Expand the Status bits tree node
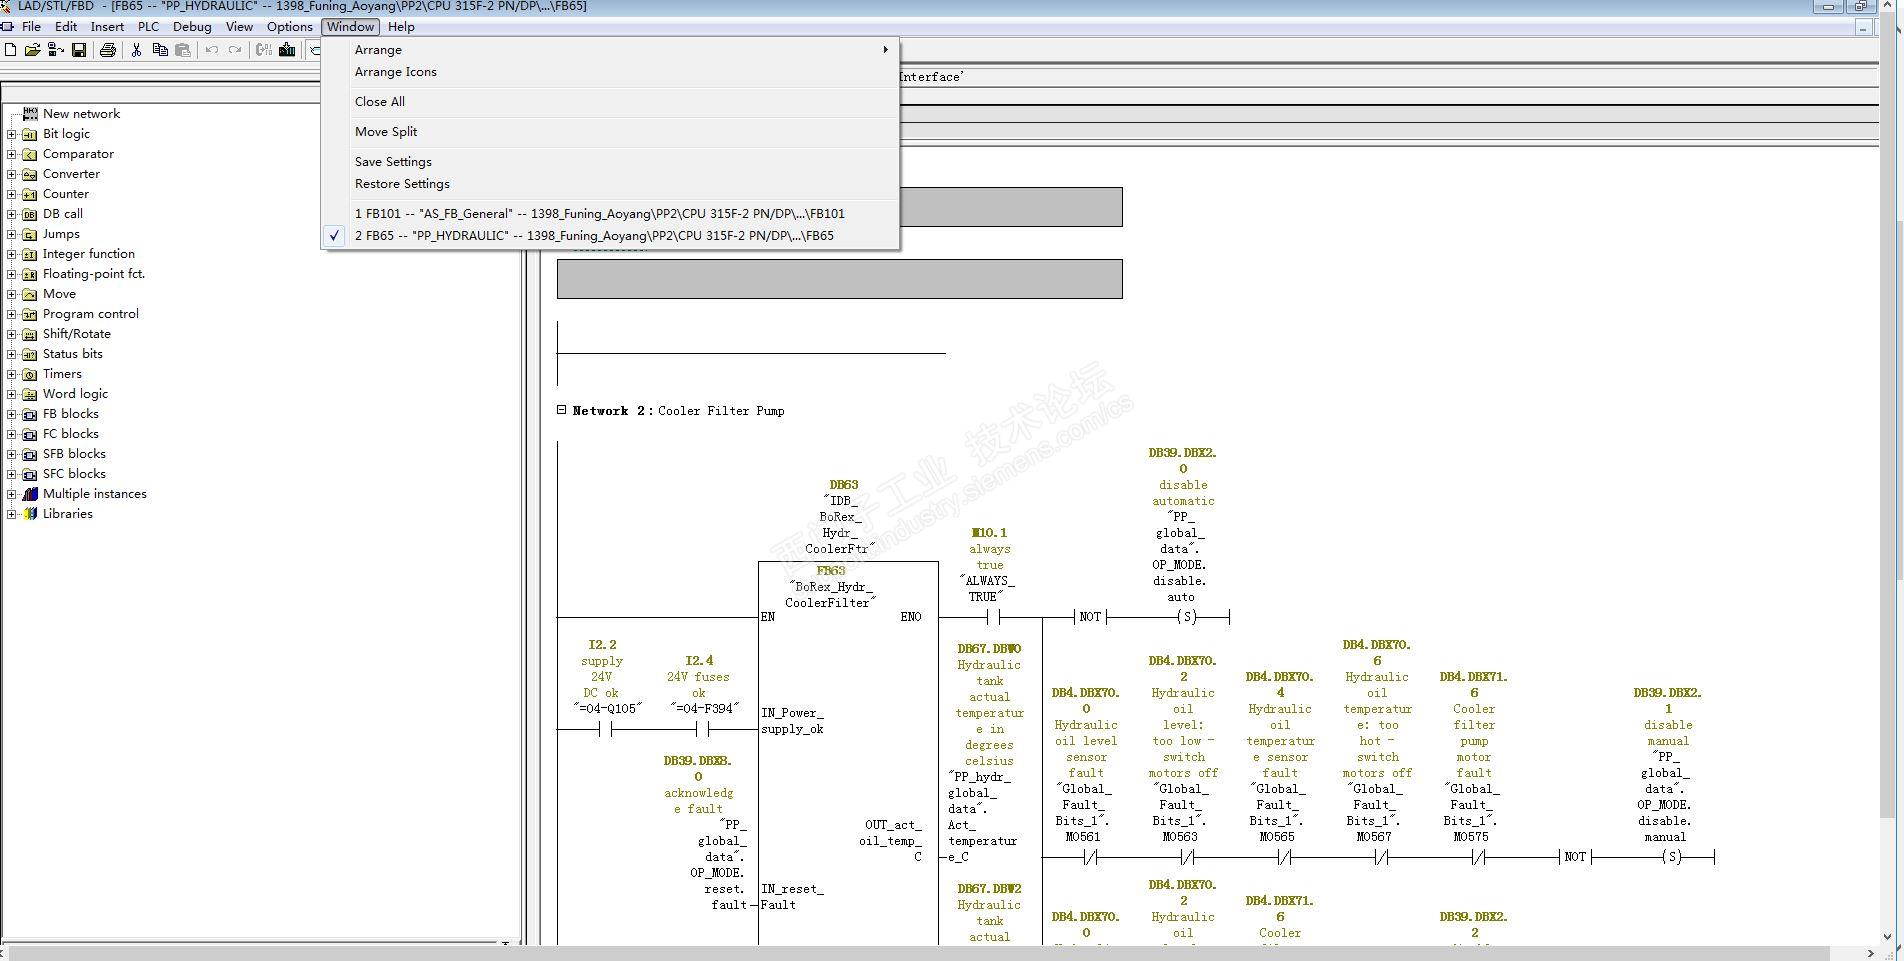 (11, 354)
